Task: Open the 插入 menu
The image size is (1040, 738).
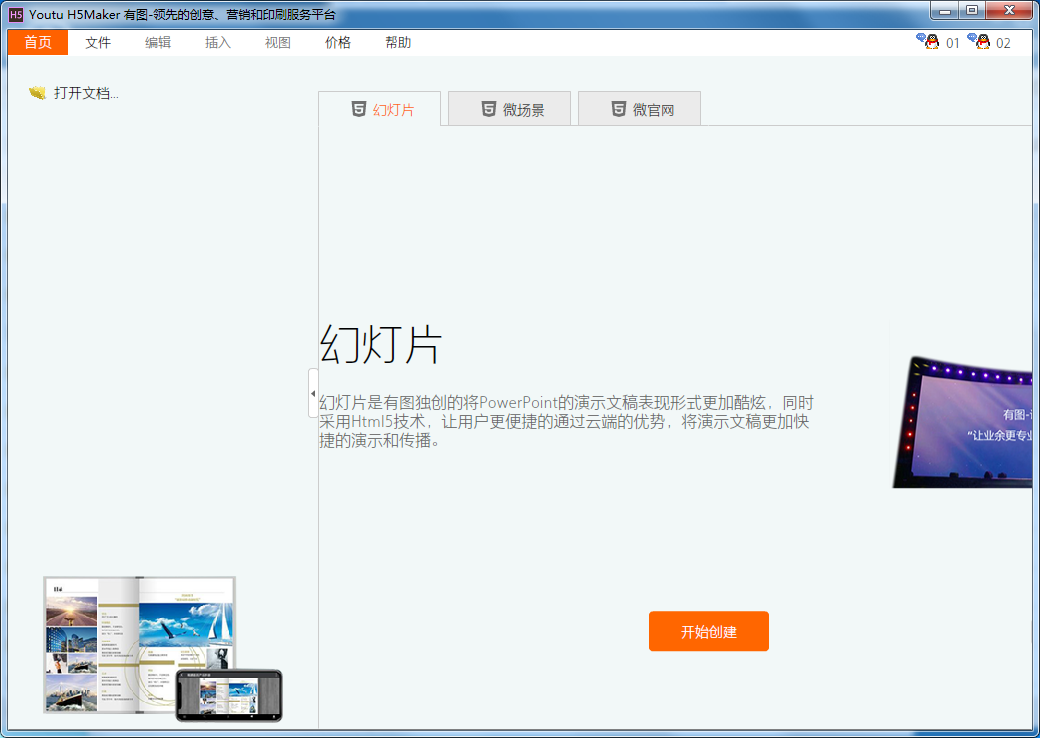Action: [218, 42]
